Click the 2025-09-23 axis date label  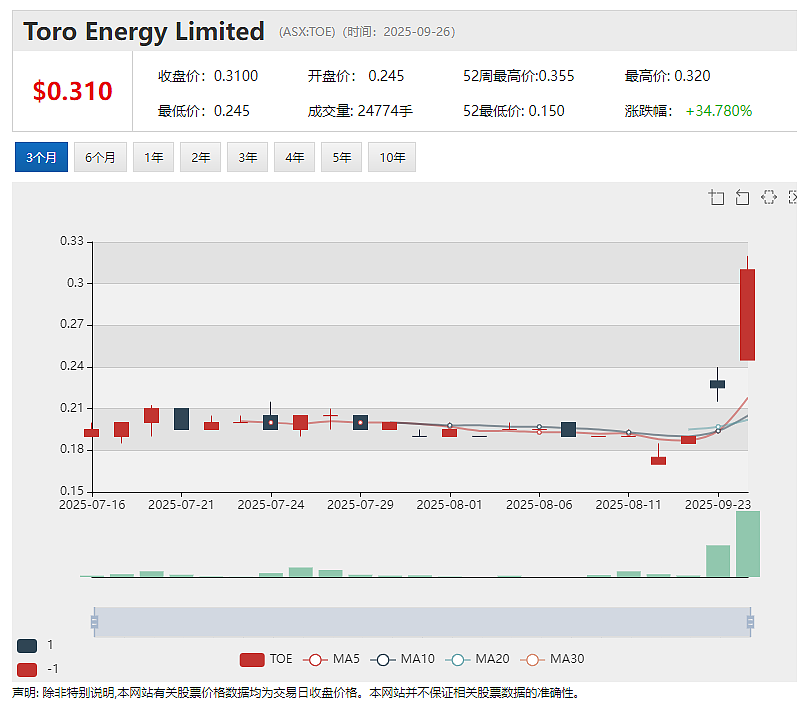click(x=718, y=505)
